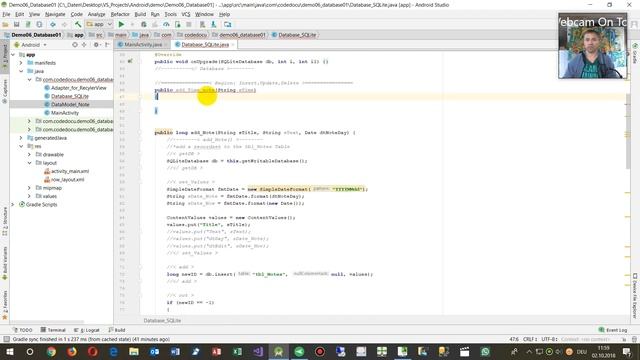Select MainActivity class in project tree

coord(64,113)
